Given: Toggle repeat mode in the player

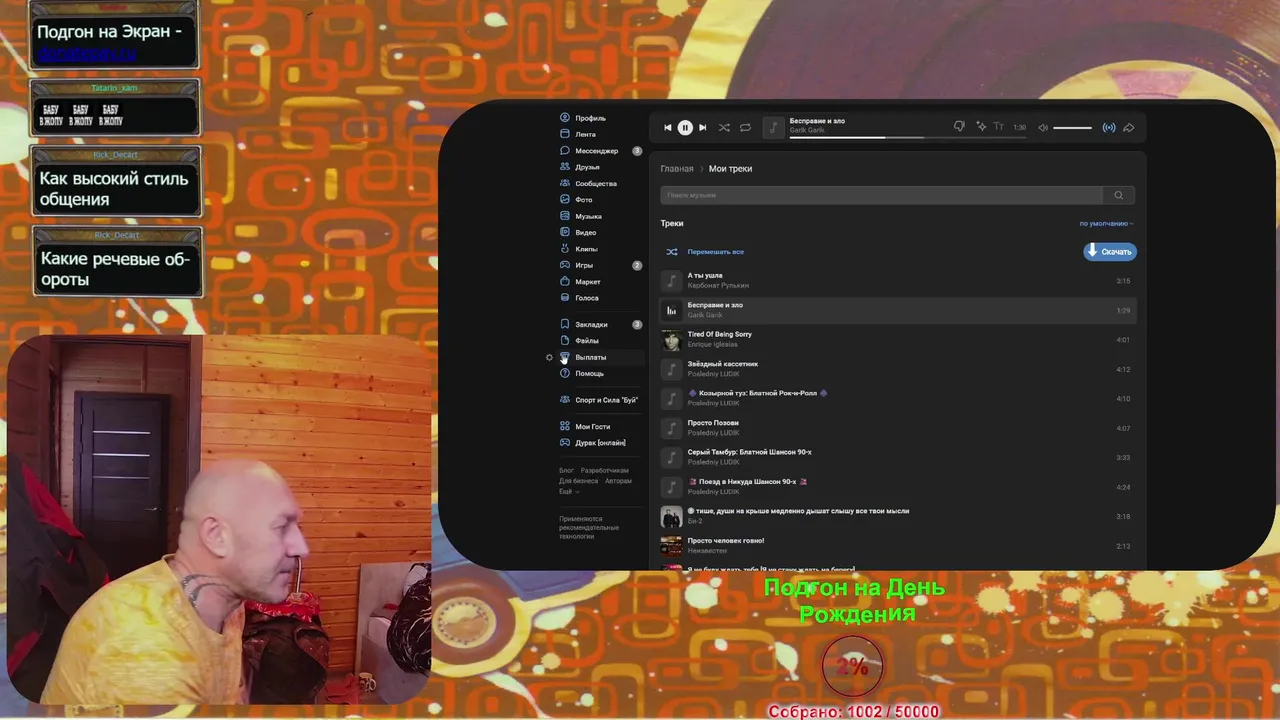Looking at the screenshot, I should 745,127.
